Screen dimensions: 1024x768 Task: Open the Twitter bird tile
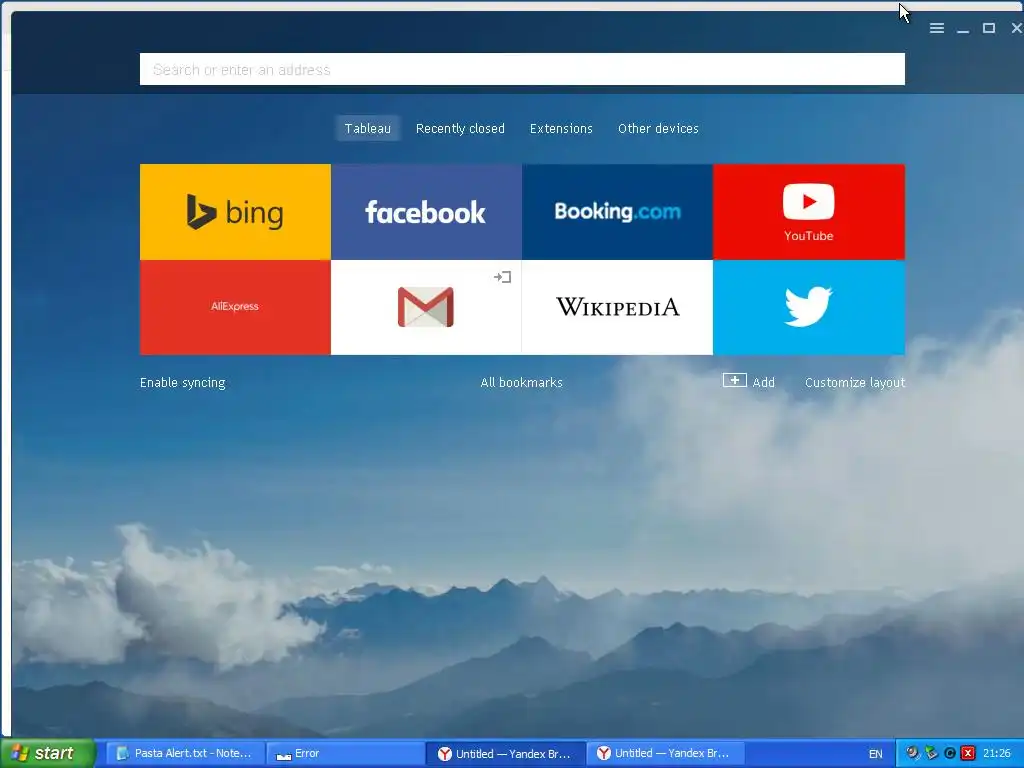click(x=808, y=308)
